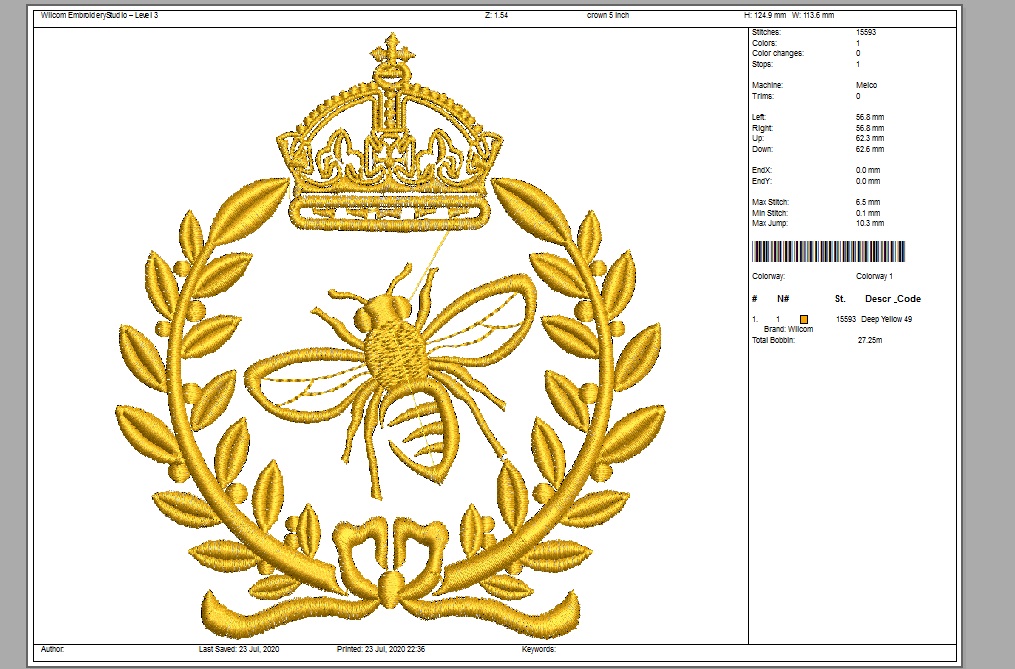
Task: Click the Keywords field in footer
Action: click(x=538, y=650)
